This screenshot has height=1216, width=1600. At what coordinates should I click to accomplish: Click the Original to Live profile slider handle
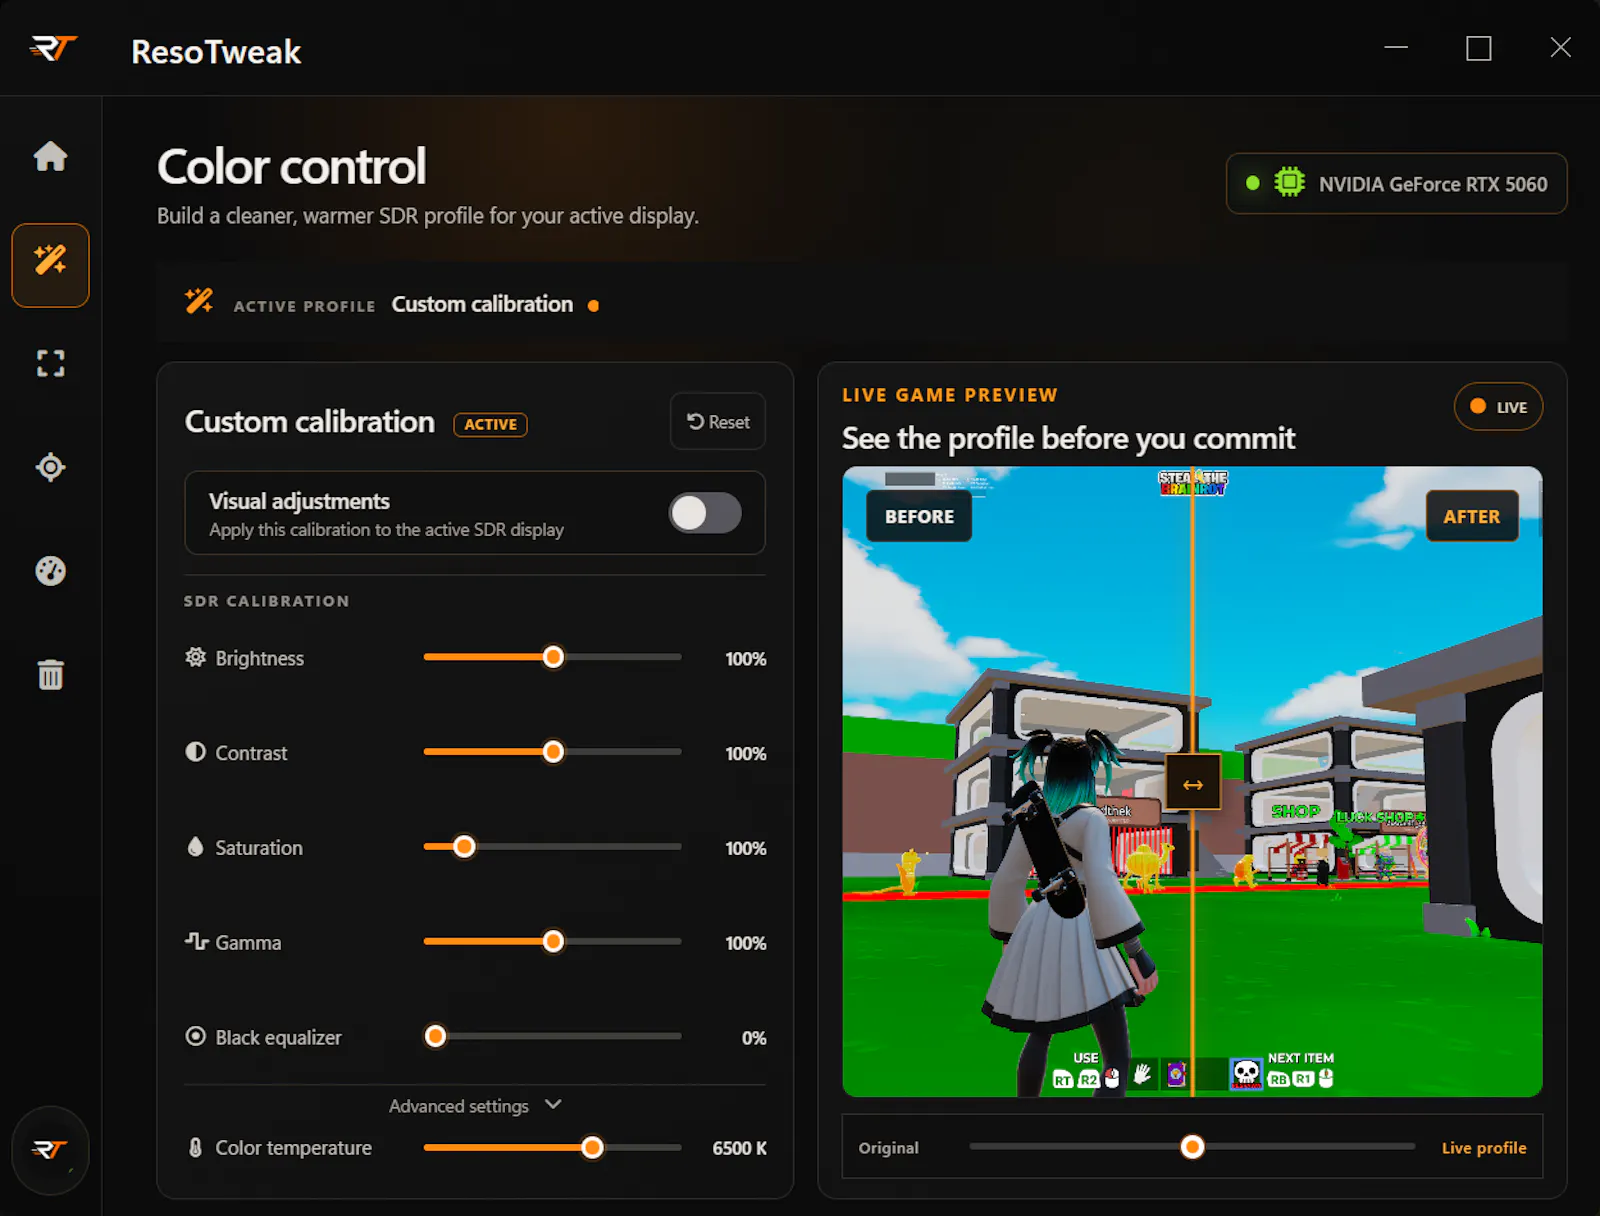(1192, 1147)
